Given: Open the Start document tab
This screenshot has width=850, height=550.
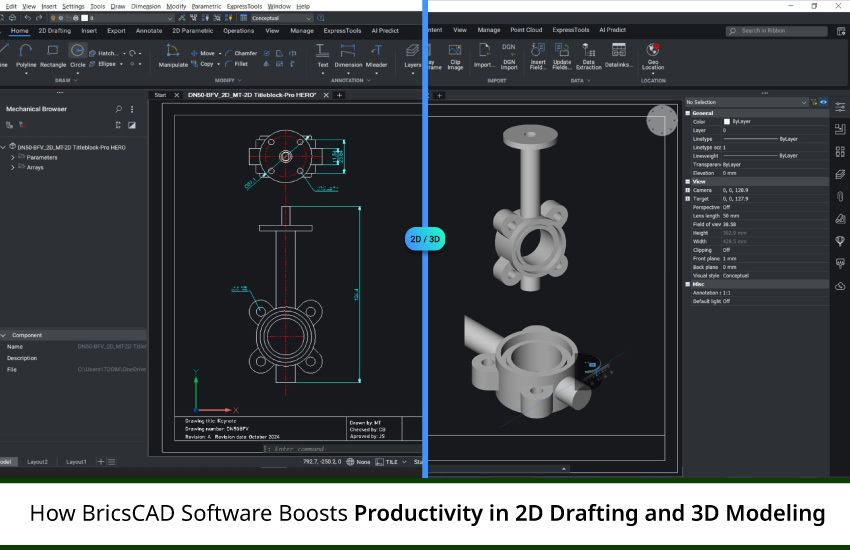Looking at the screenshot, I should pos(160,95).
